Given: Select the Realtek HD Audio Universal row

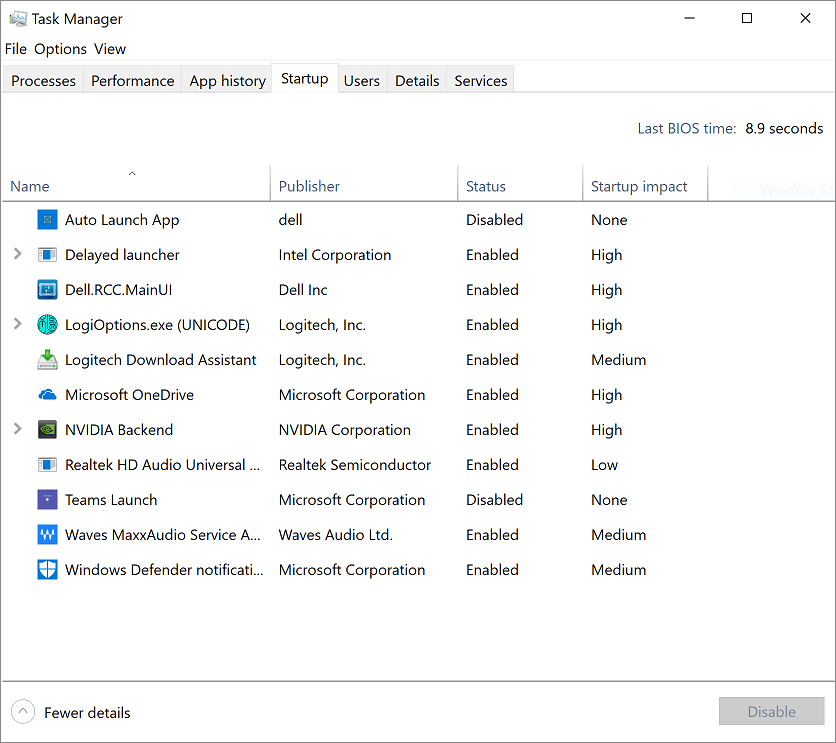Looking at the screenshot, I should pyautogui.click(x=162, y=465).
